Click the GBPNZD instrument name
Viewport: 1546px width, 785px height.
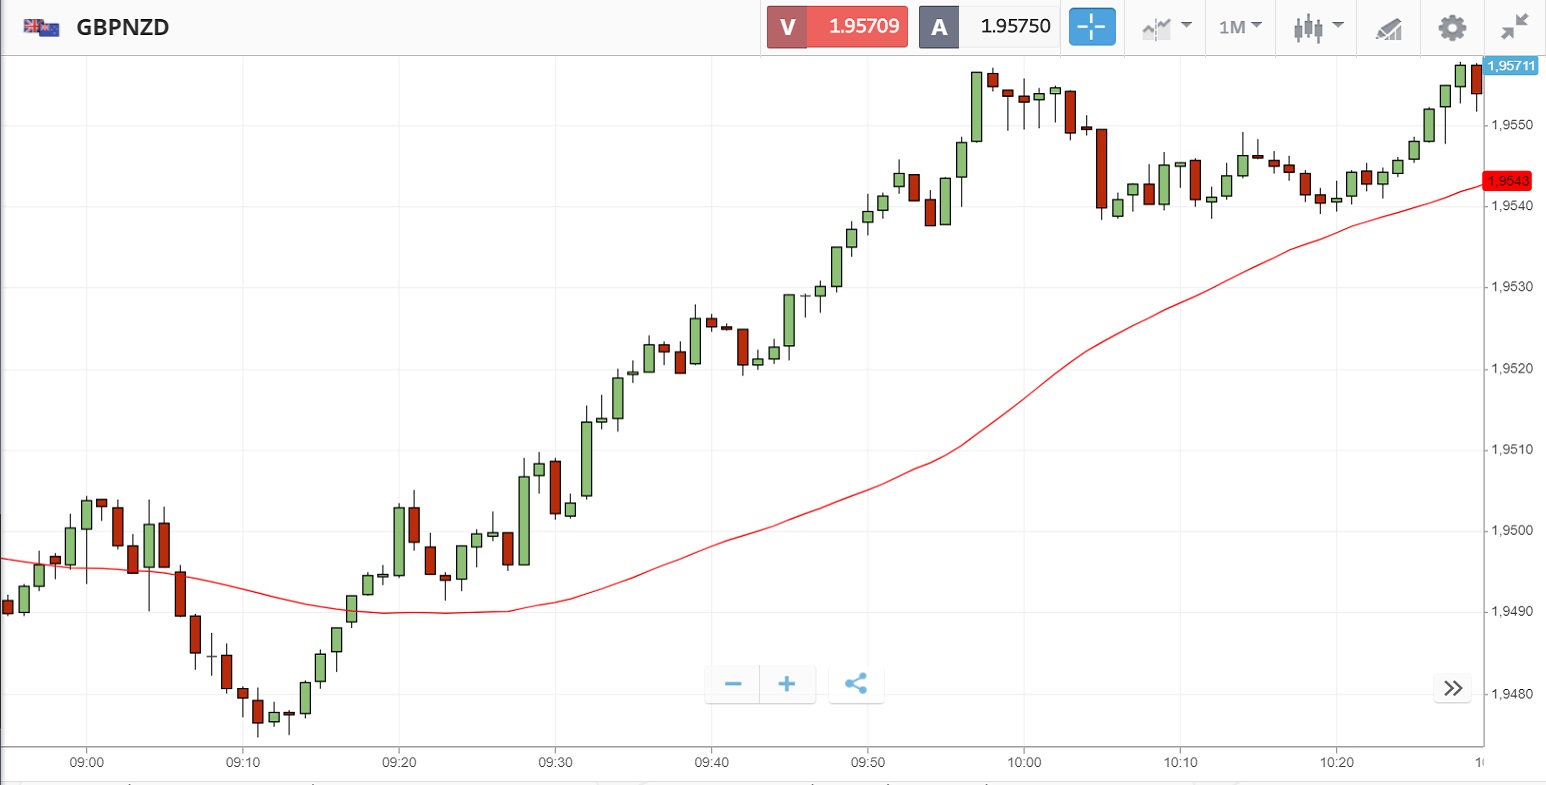pyautogui.click(x=123, y=27)
